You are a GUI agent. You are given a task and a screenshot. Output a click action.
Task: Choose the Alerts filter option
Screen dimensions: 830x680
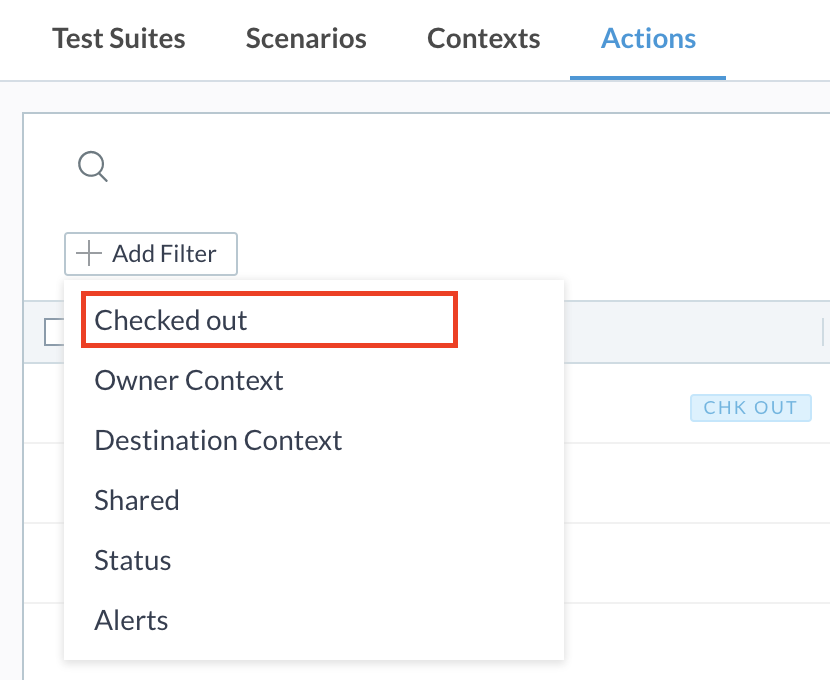point(131,620)
